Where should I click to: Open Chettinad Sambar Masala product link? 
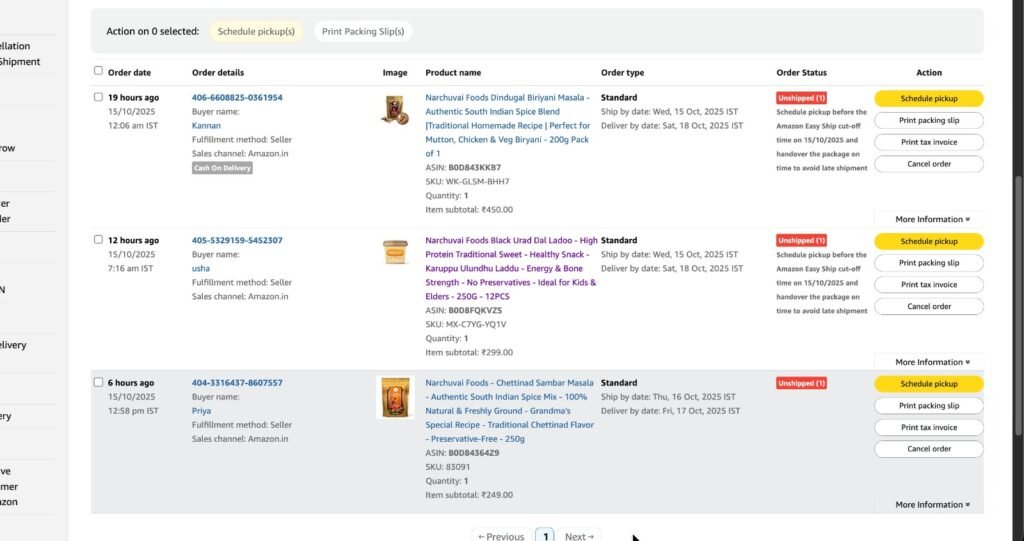[510, 411]
